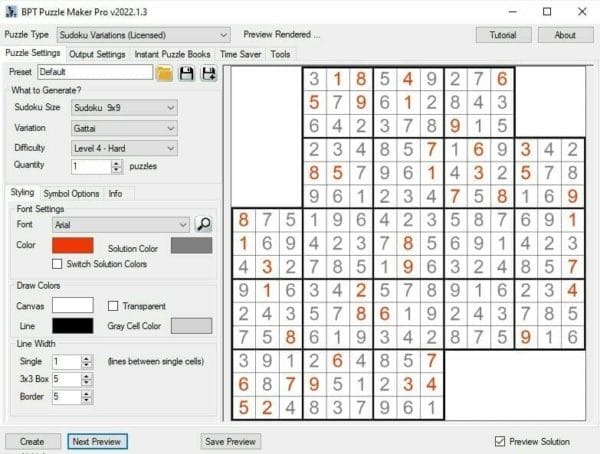Open font browser magnifier icon
This screenshot has width=600, height=454.
coord(204,224)
